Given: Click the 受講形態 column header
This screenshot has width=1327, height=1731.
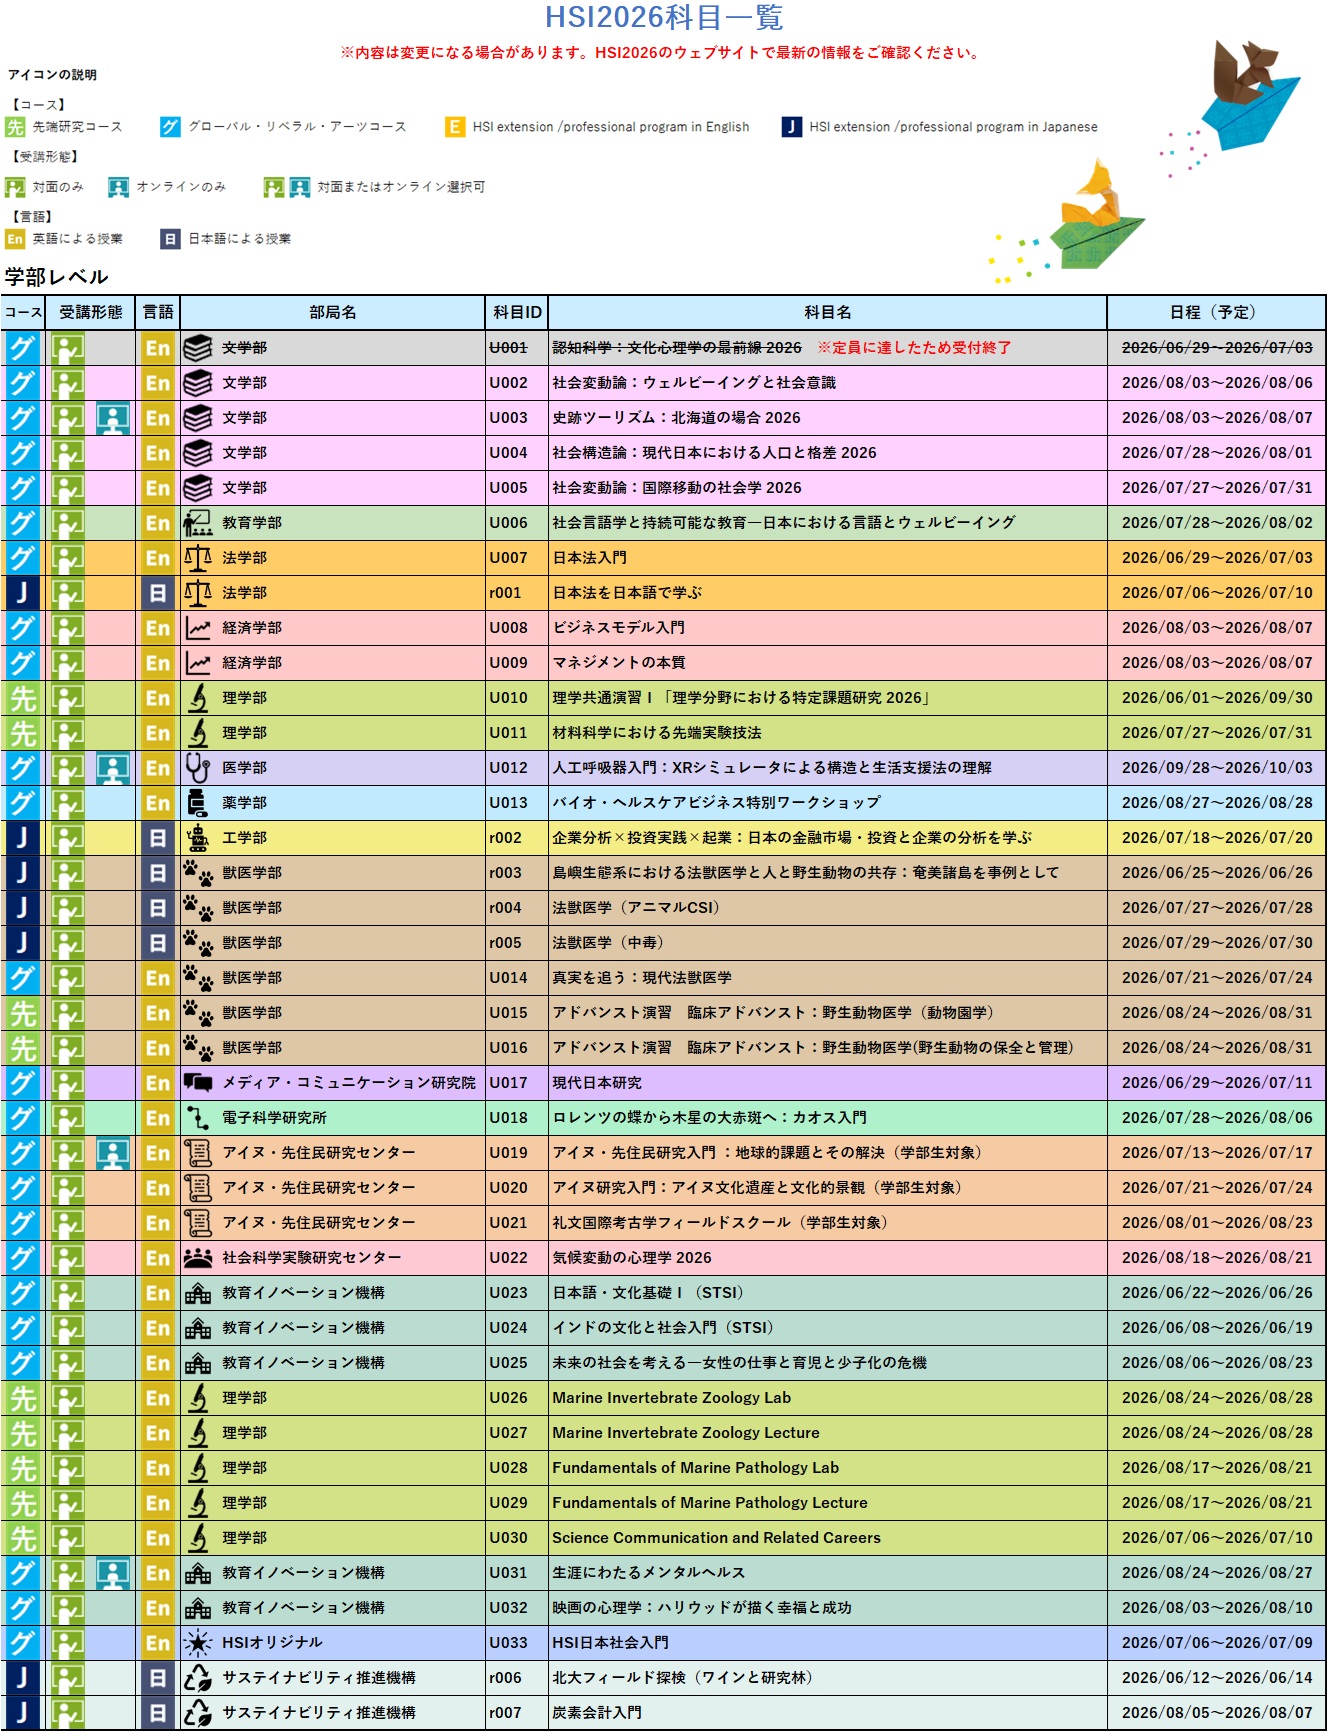Looking at the screenshot, I should tap(91, 313).
